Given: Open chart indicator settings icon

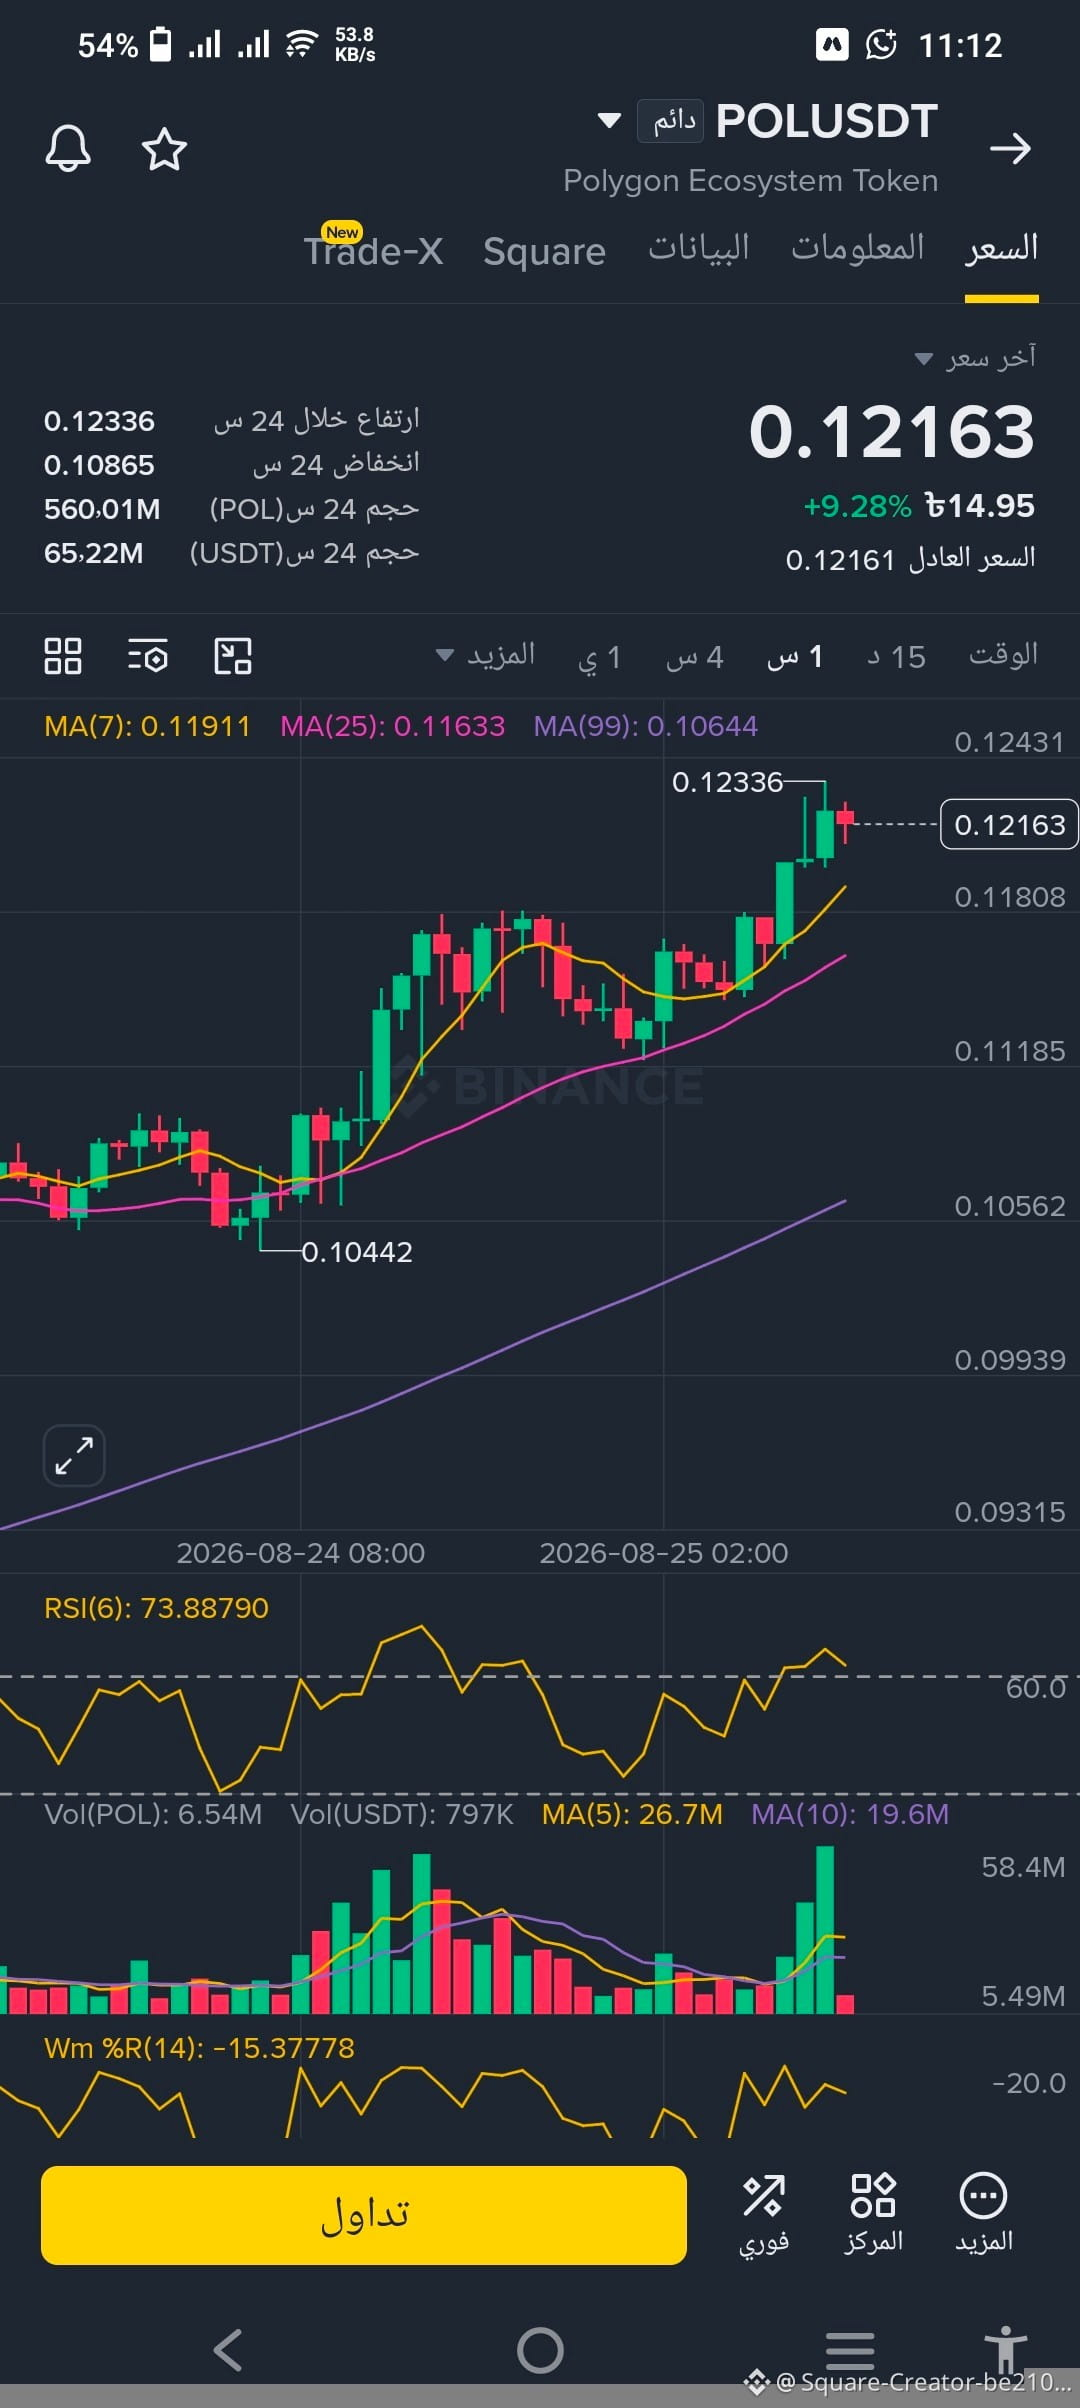Looking at the screenshot, I should (x=148, y=656).
